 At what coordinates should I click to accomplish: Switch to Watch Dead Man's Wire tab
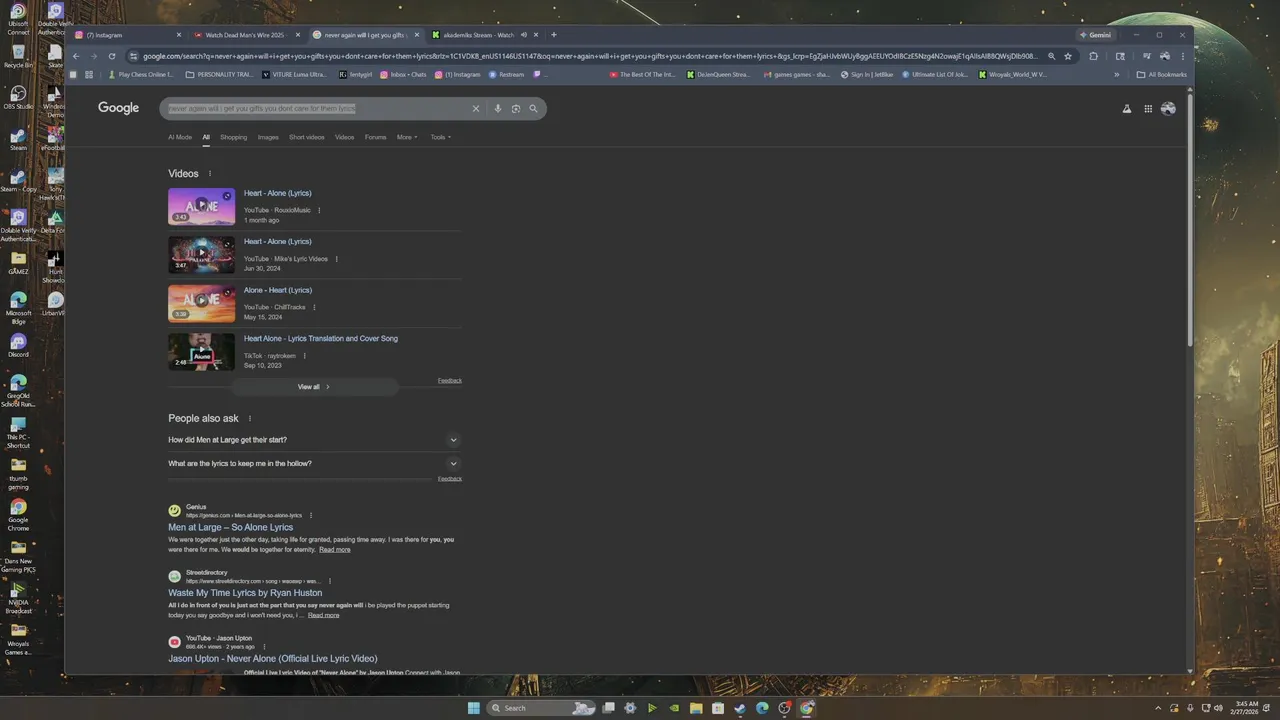tap(245, 35)
